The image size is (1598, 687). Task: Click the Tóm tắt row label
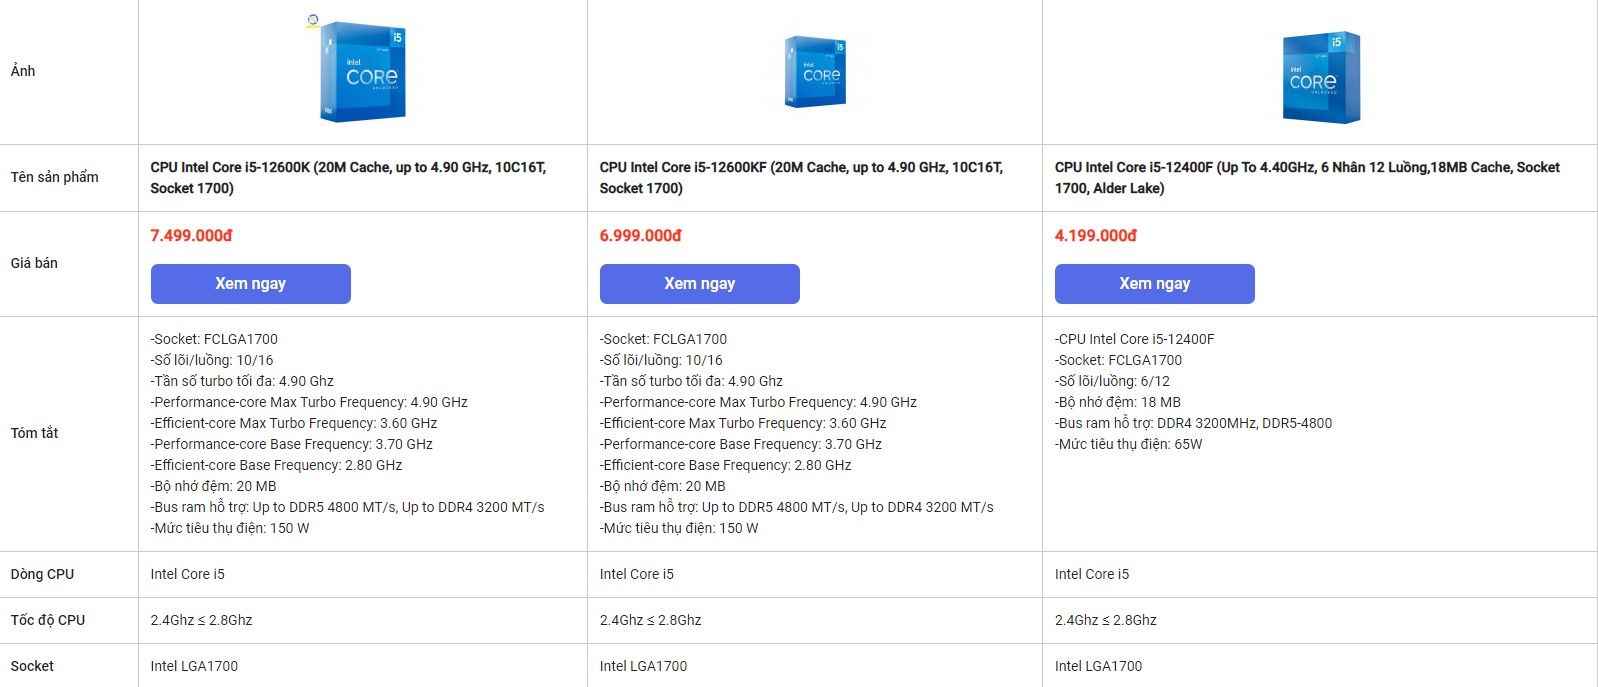34,433
